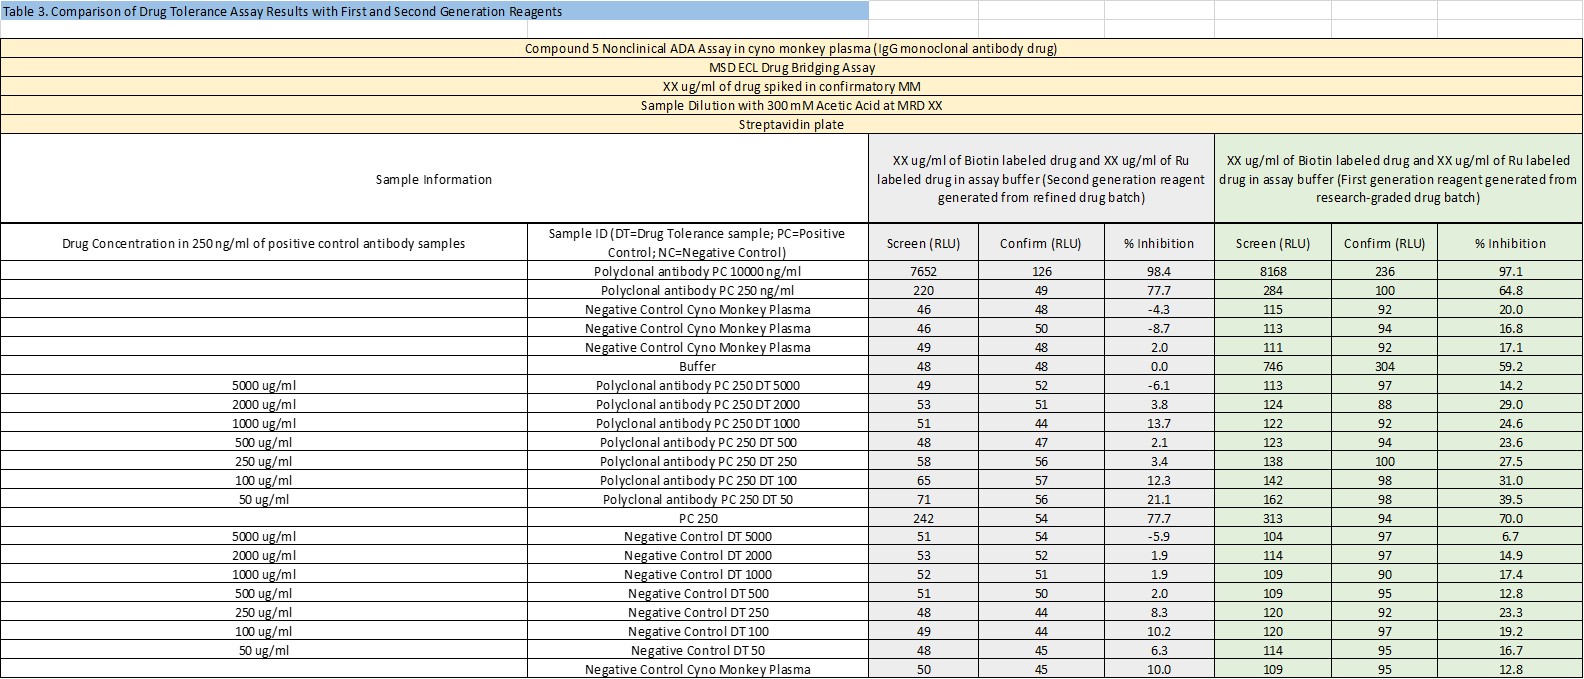
Task: Select the % Inhibition value 6.7
Action: (x=1510, y=537)
